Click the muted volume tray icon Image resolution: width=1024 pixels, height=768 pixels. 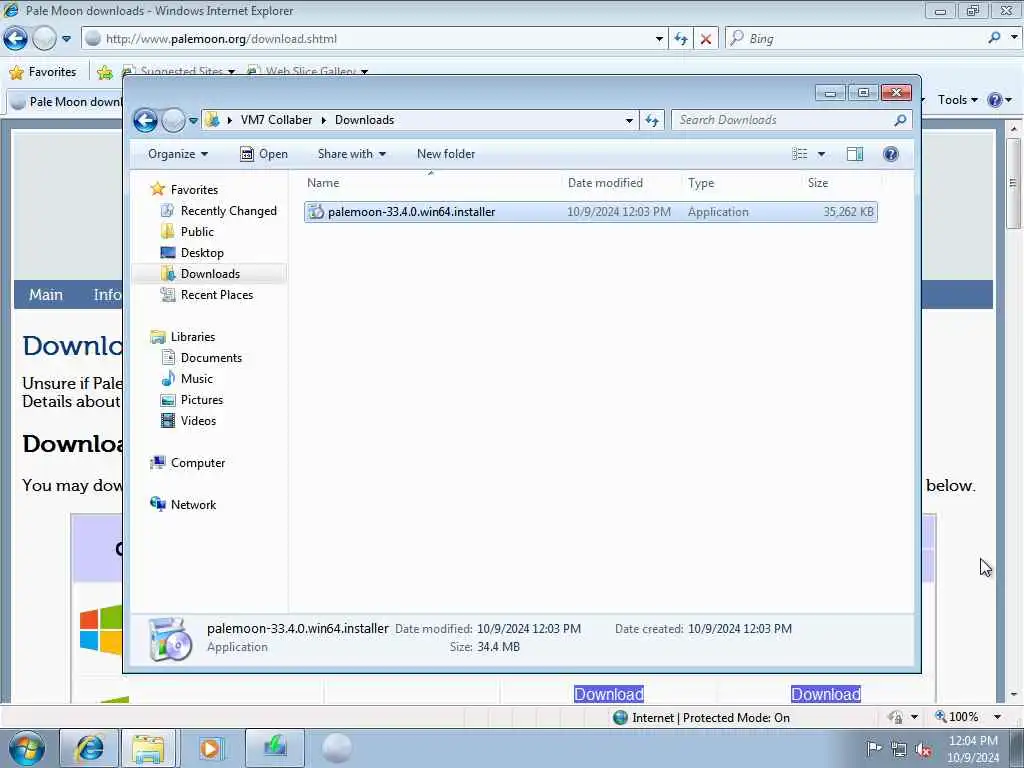tap(923, 749)
